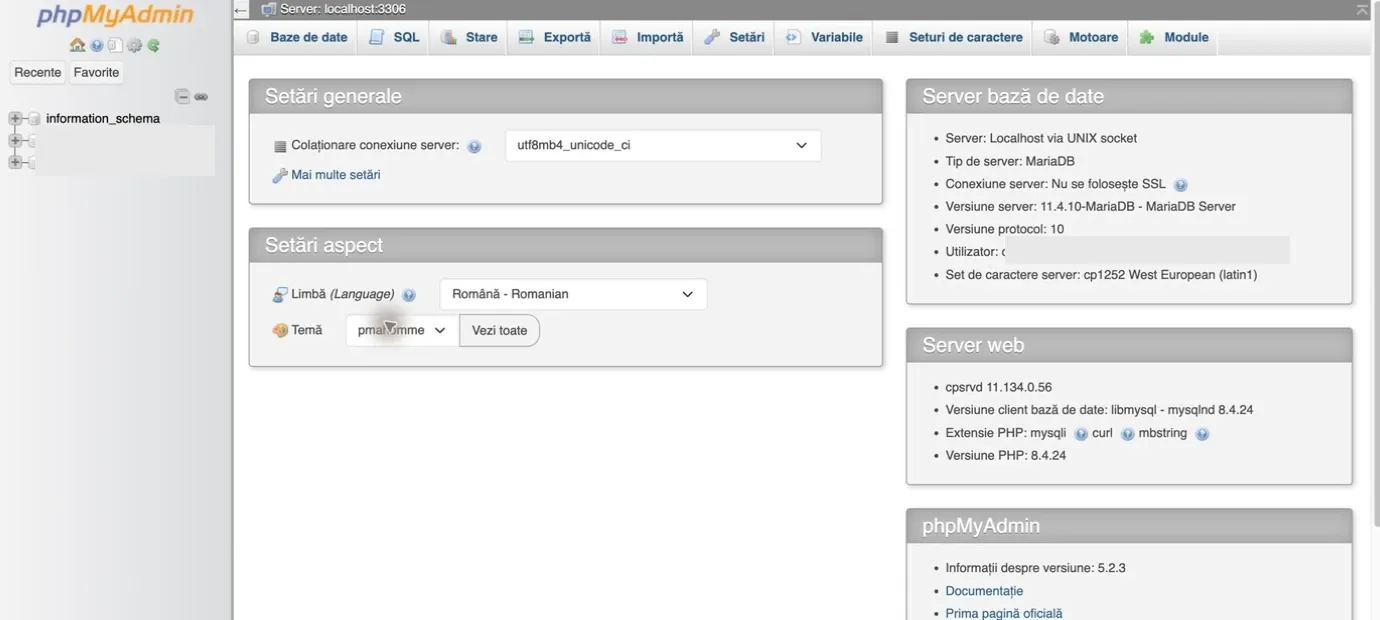Click the Server web panel header
This screenshot has width=1380, height=620.
pos(1129,345)
